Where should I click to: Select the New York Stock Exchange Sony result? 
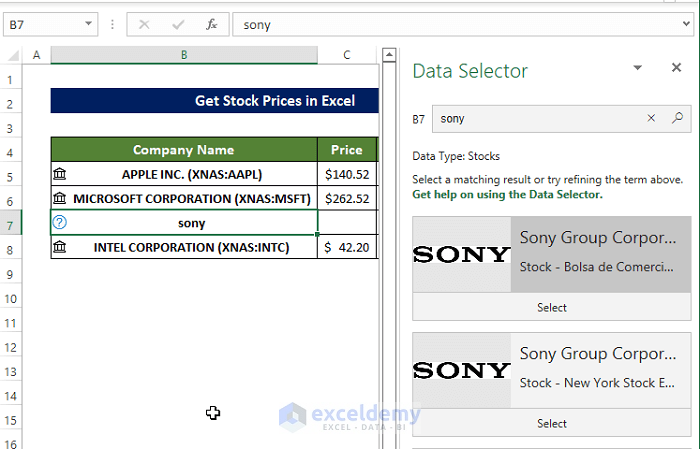(x=551, y=423)
